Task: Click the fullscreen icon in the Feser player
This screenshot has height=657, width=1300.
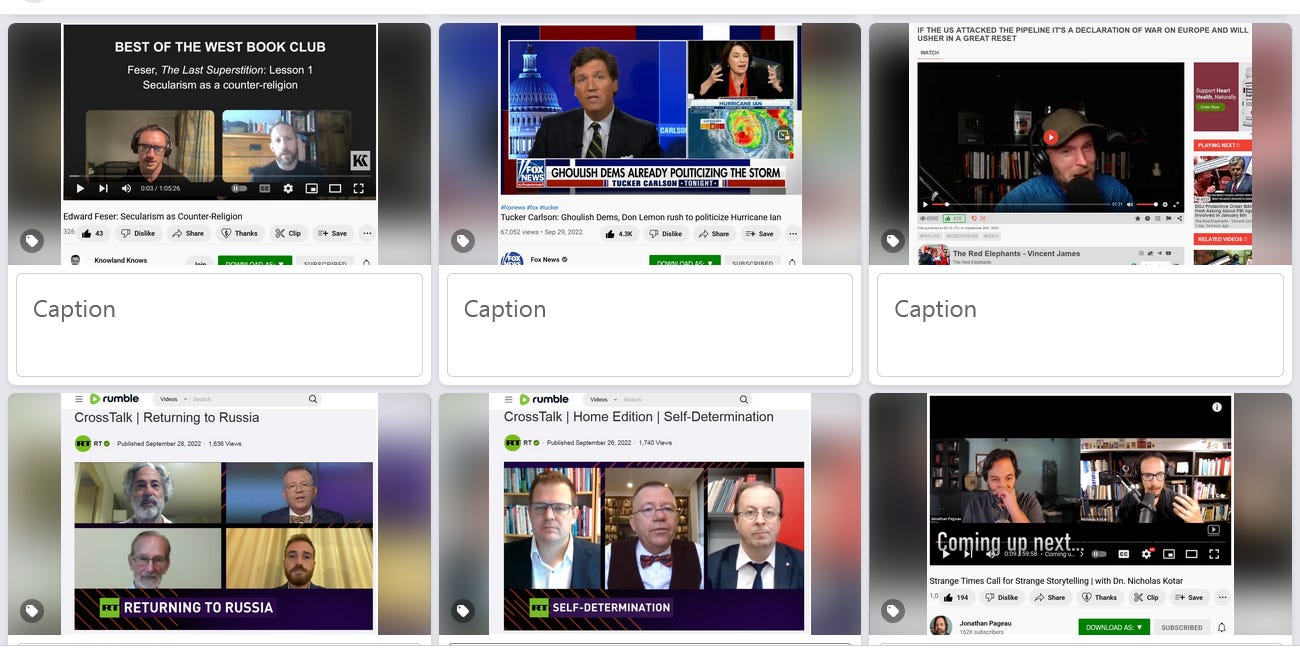Action: pyautogui.click(x=358, y=188)
